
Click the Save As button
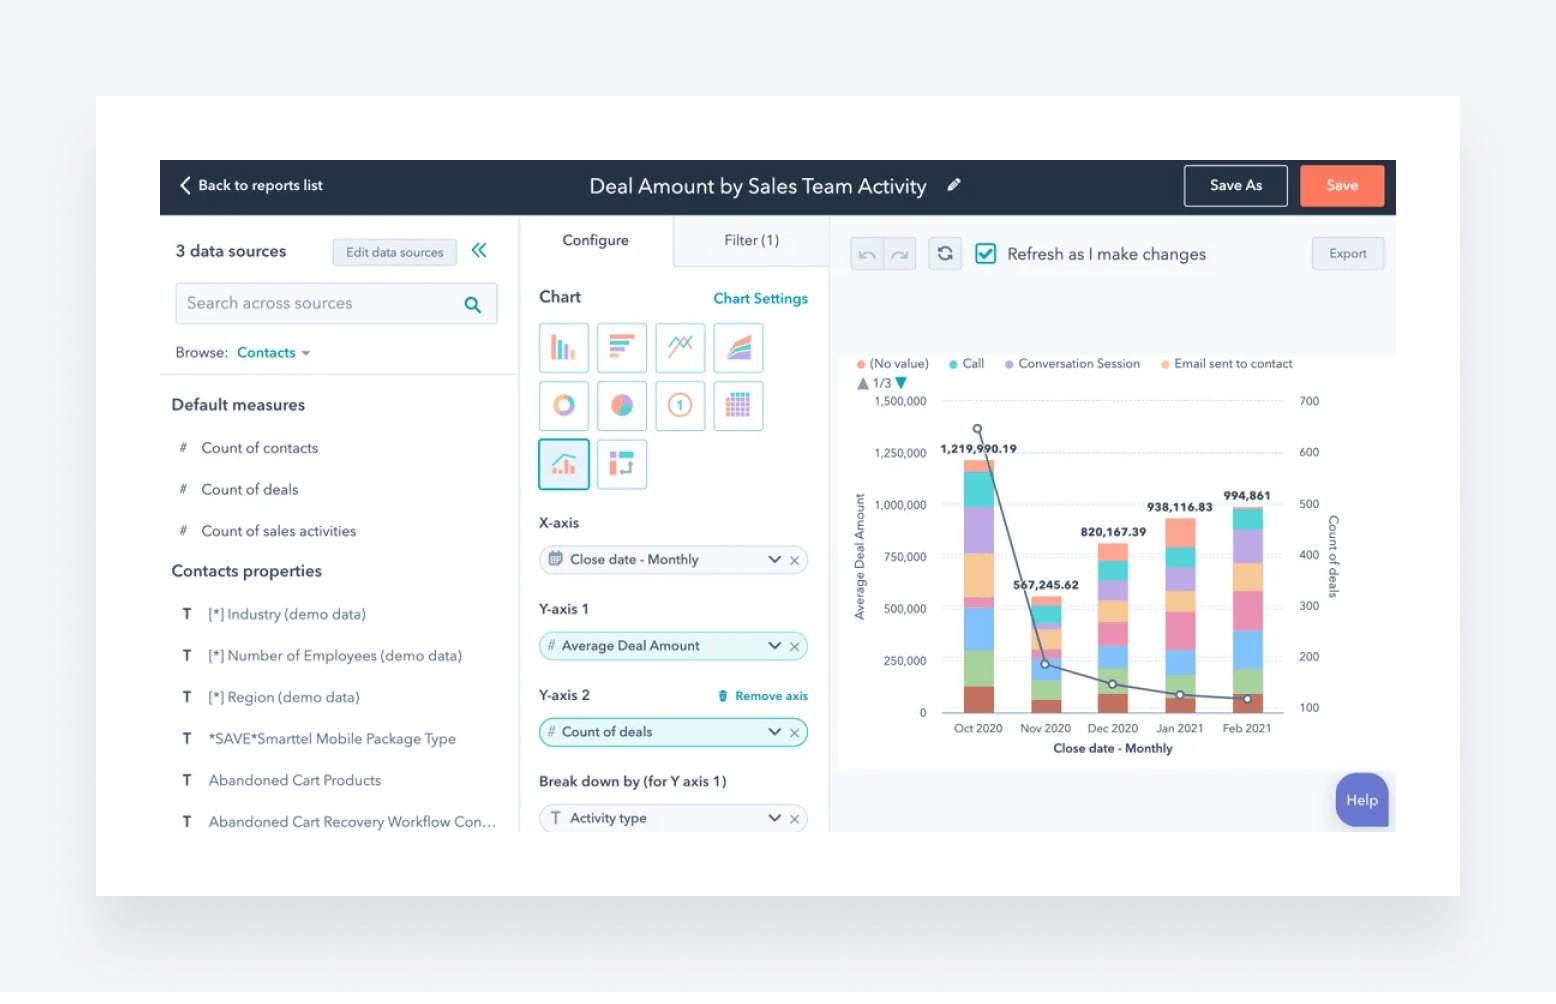(x=1236, y=186)
